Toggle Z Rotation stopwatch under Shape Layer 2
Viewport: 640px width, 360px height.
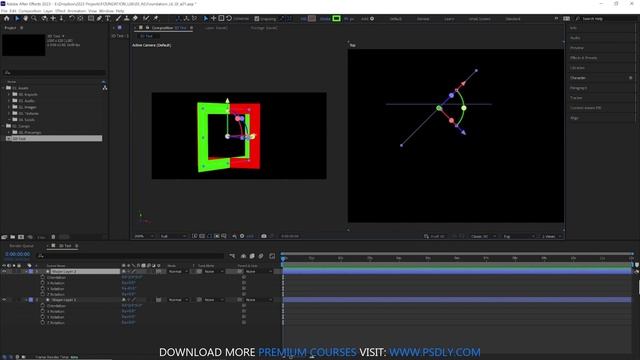click(x=42, y=294)
